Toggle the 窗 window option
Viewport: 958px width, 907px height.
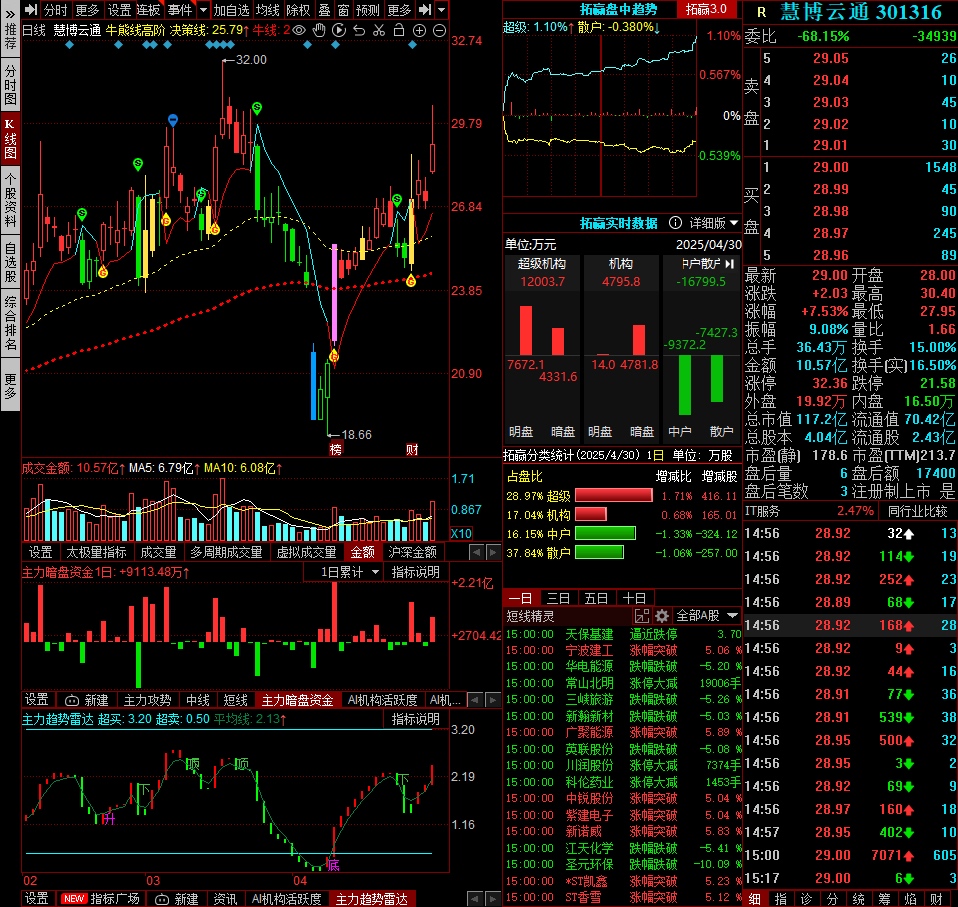pyautogui.click(x=343, y=10)
